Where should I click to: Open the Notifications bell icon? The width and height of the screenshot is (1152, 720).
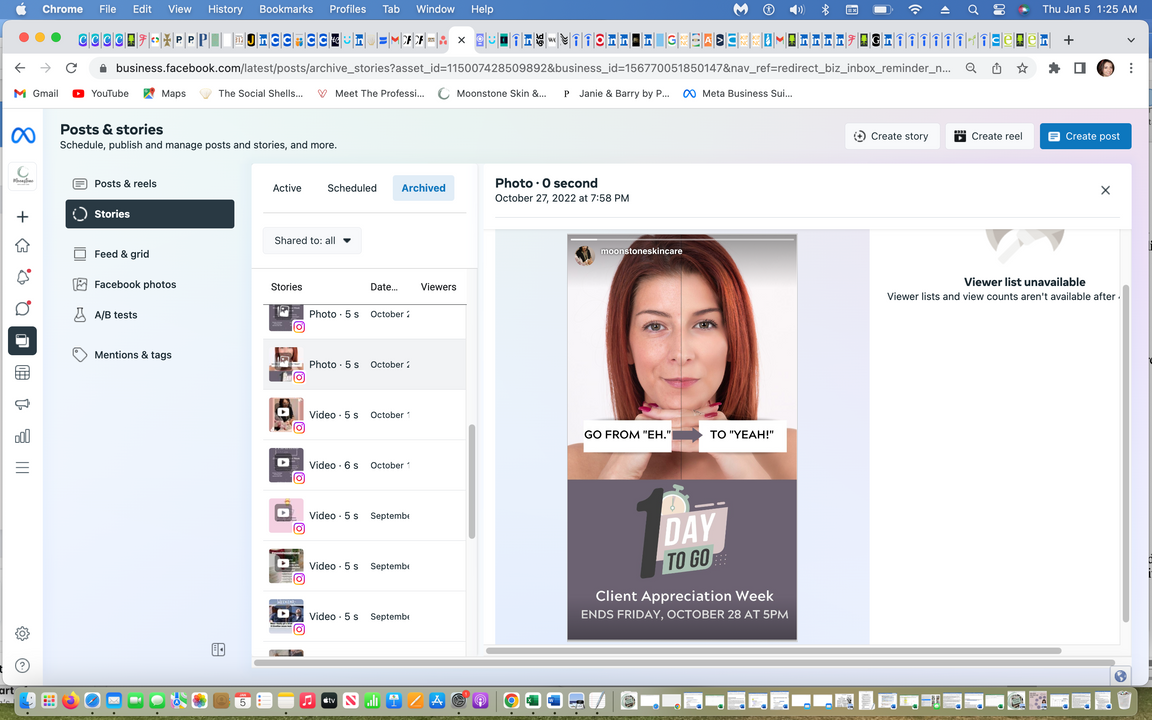[x=22, y=277]
